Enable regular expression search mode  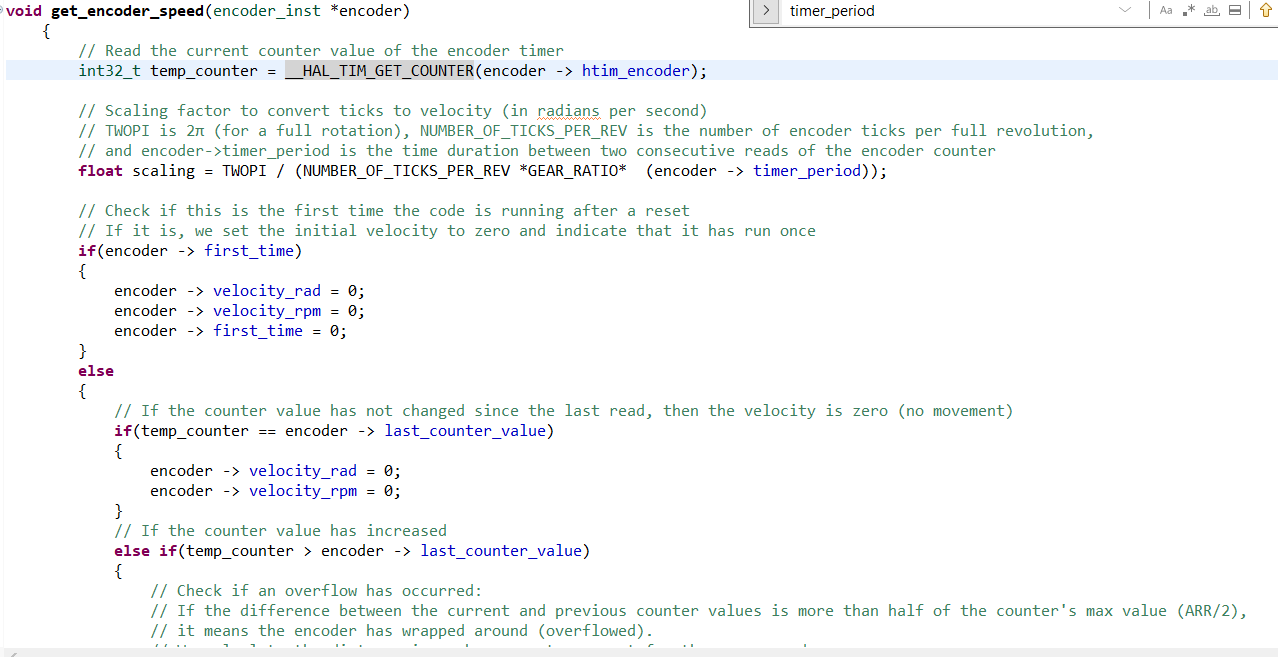[x=1189, y=10]
